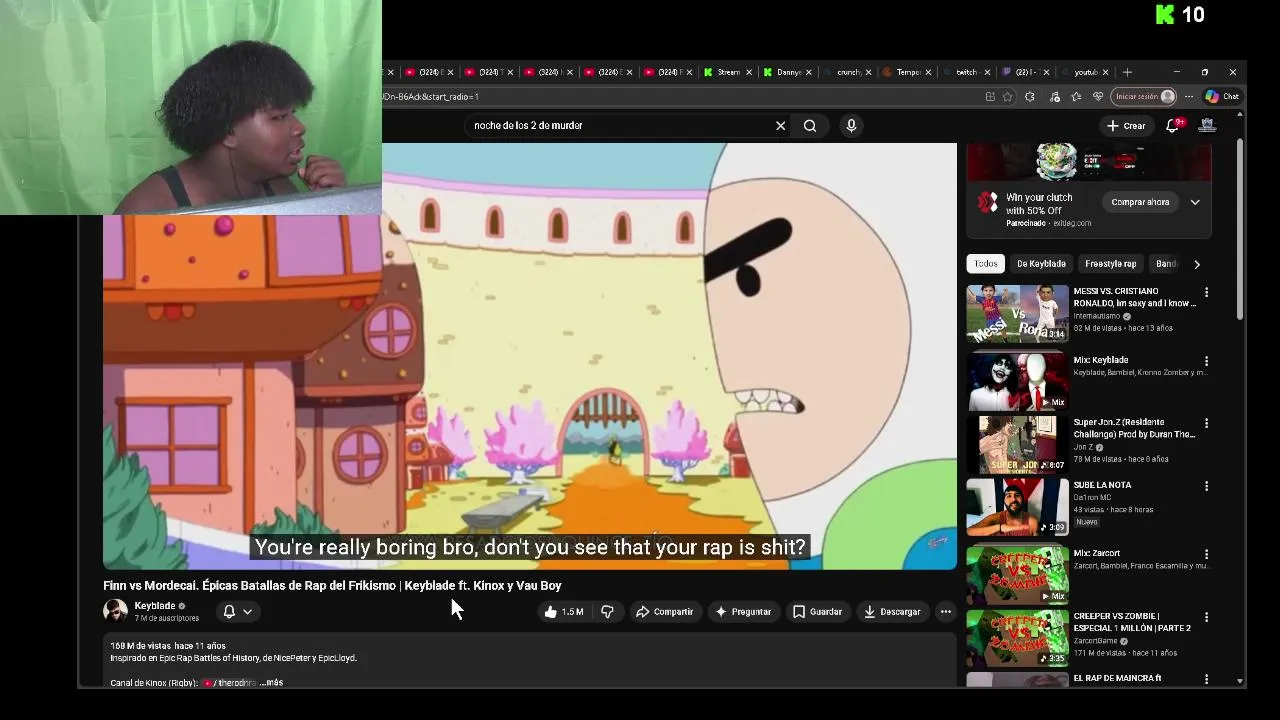Open more actions menu beside Descargar
Screen dimensions: 1280x720
pyautogui.click(x=945, y=612)
